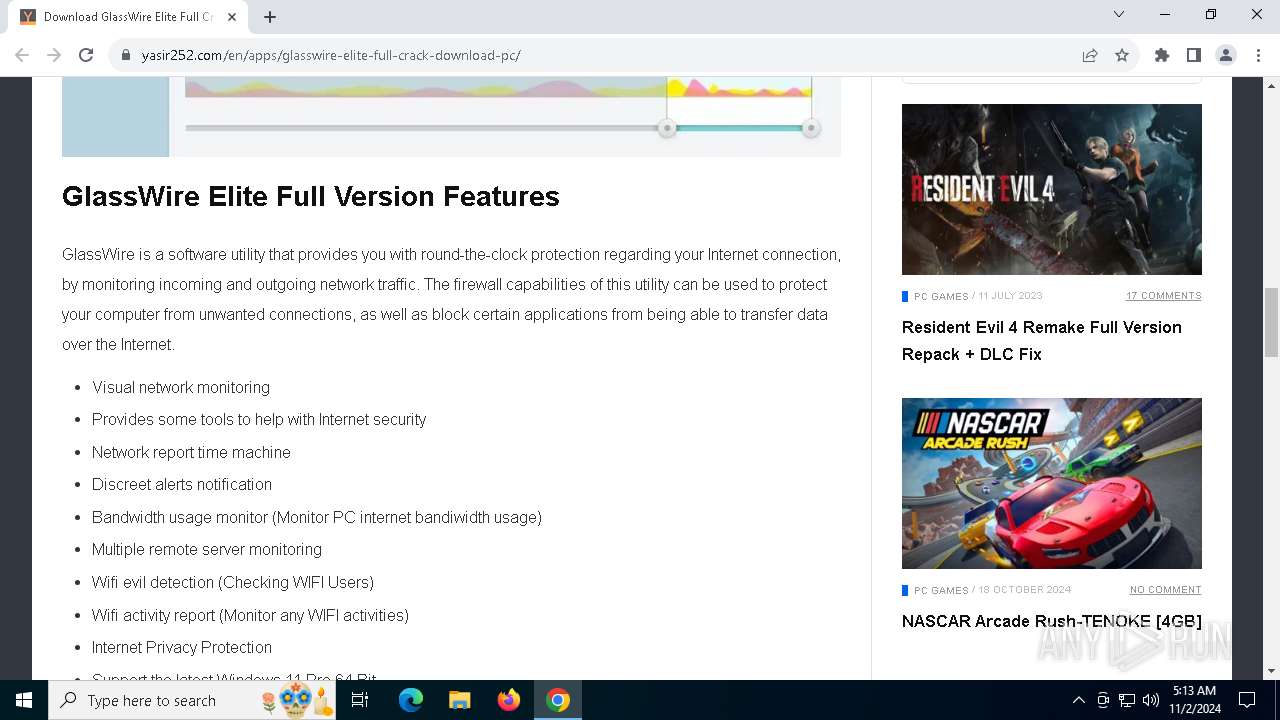Screen dimensions: 1280x720
Task: Open PC GAMES category above Resident Evil
Action: (x=941, y=296)
